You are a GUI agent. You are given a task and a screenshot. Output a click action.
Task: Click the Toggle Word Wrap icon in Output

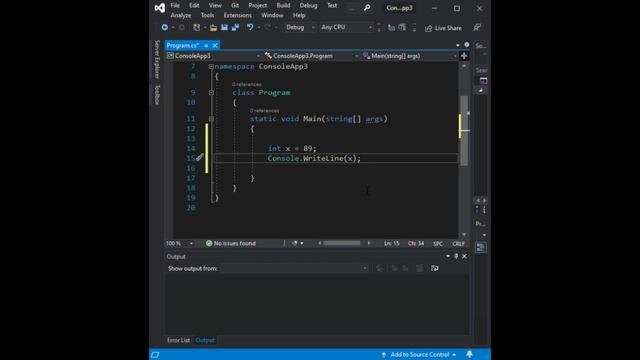[434, 268]
